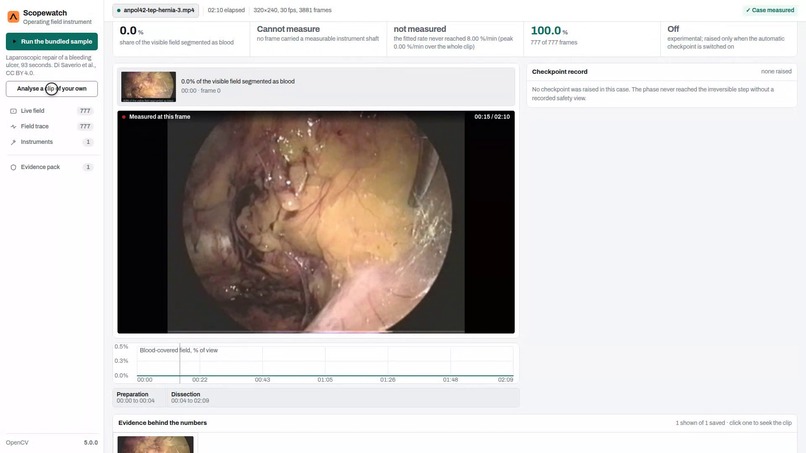806x453 pixels.
Task: Run the bundled sample clip
Action: pyautogui.click(x=51, y=42)
